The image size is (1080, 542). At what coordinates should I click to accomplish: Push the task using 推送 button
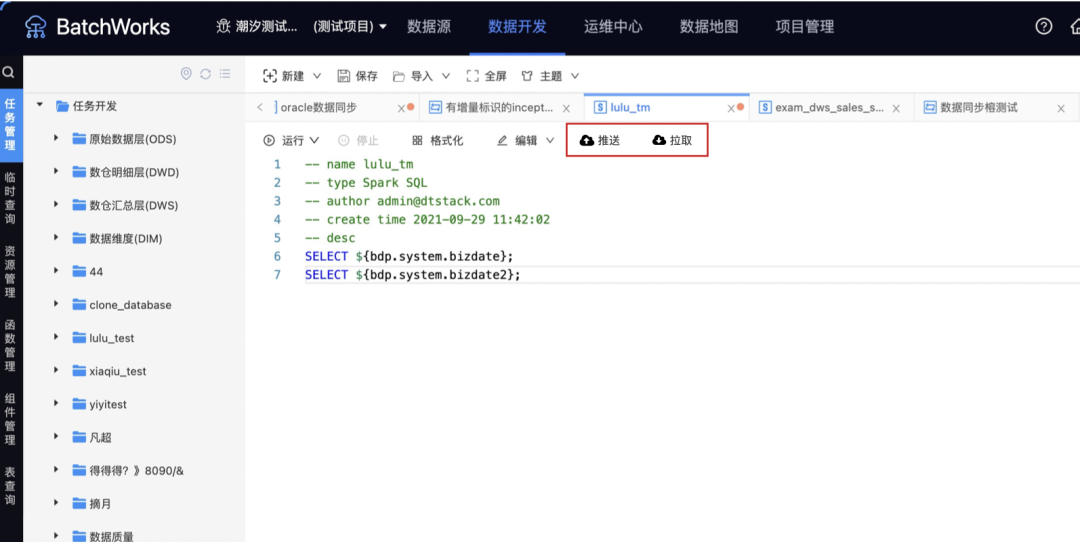click(600, 141)
